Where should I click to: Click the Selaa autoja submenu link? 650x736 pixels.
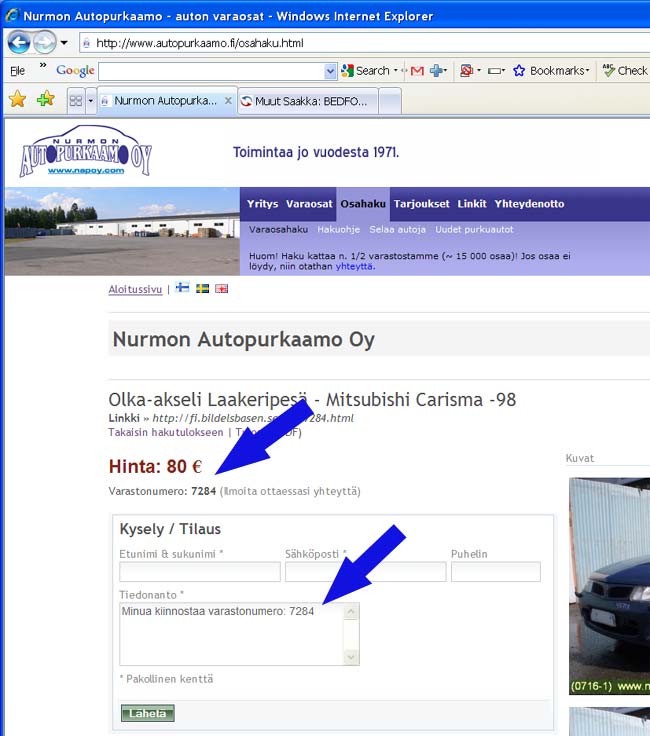[x=398, y=230]
